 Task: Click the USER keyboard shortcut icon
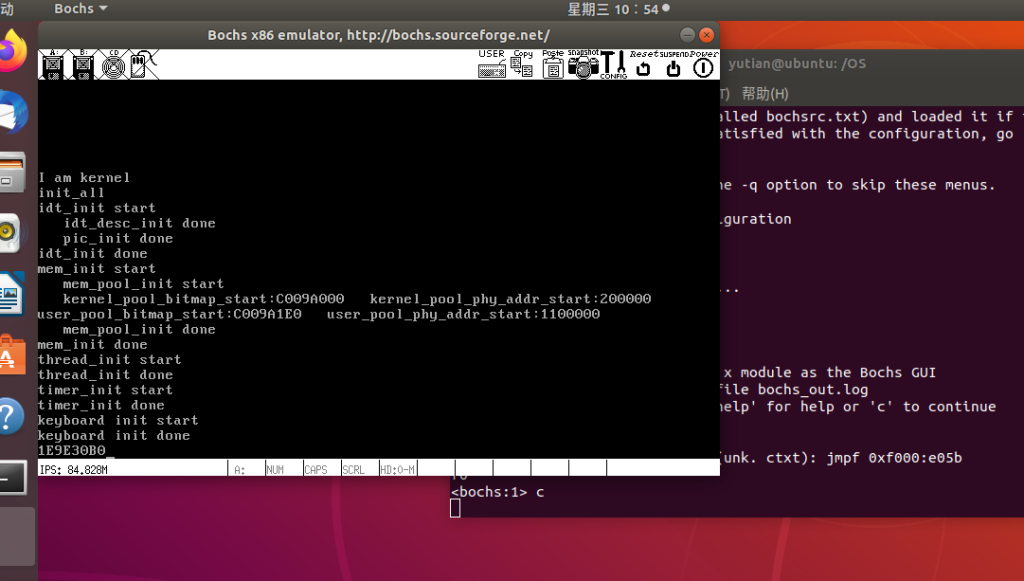(491, 64)
